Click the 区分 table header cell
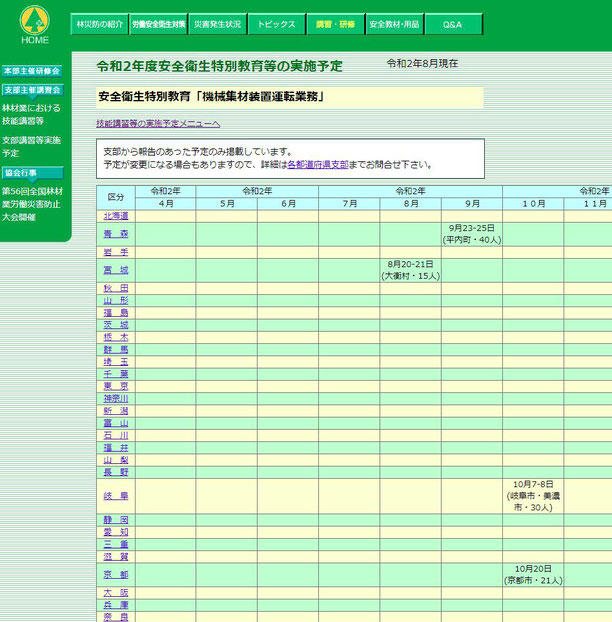The height and width of the screenshot is (622, 612). (116, 197)
